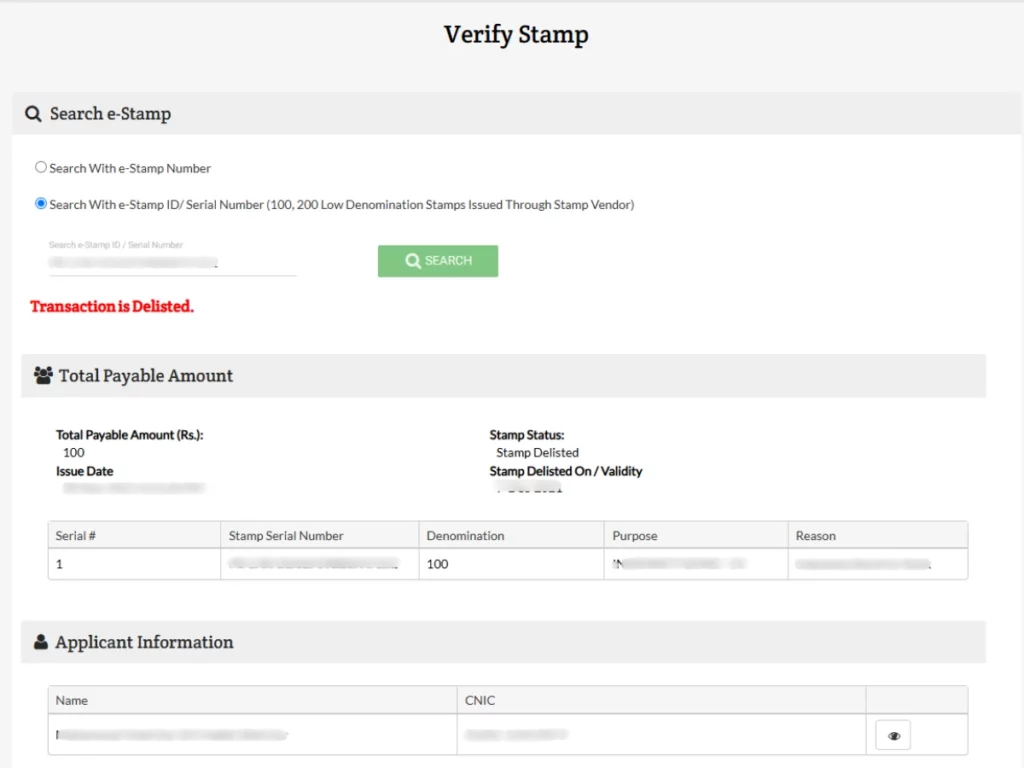Click the Serial # column header
The width and height of the screenshot is (1024, 768).
pos(76,536)
